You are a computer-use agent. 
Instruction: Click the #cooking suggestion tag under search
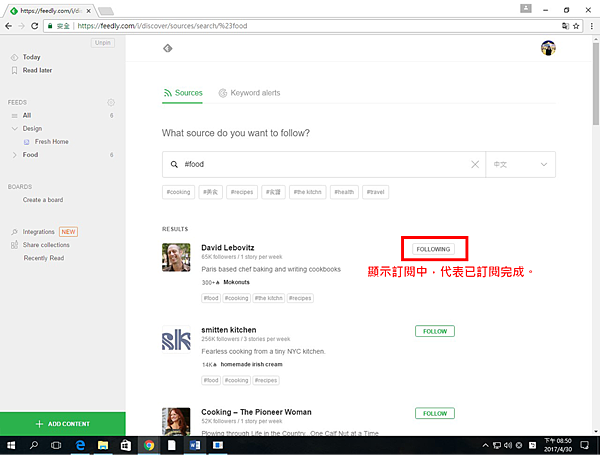[x=178, y=192]
